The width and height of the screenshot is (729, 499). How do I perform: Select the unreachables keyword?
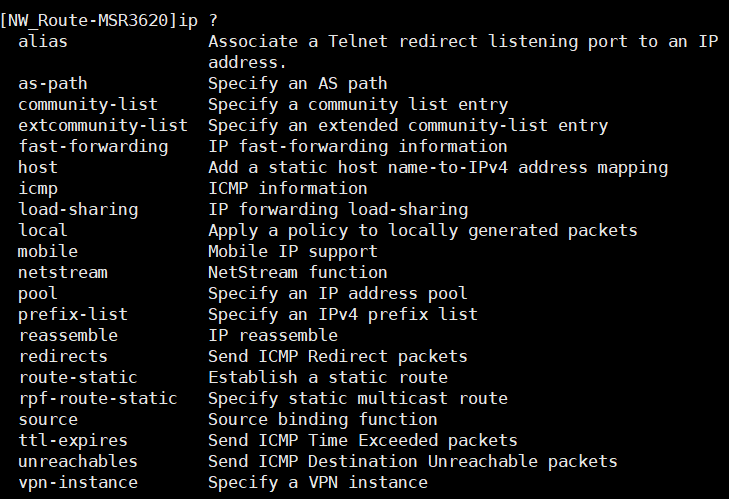(x=78, y=461)
